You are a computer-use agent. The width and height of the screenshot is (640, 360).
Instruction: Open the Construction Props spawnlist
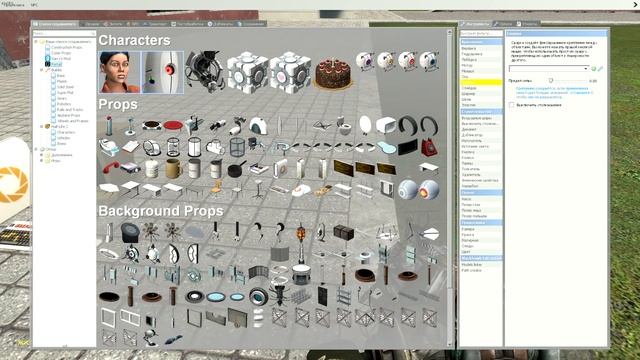pos(67,47)
